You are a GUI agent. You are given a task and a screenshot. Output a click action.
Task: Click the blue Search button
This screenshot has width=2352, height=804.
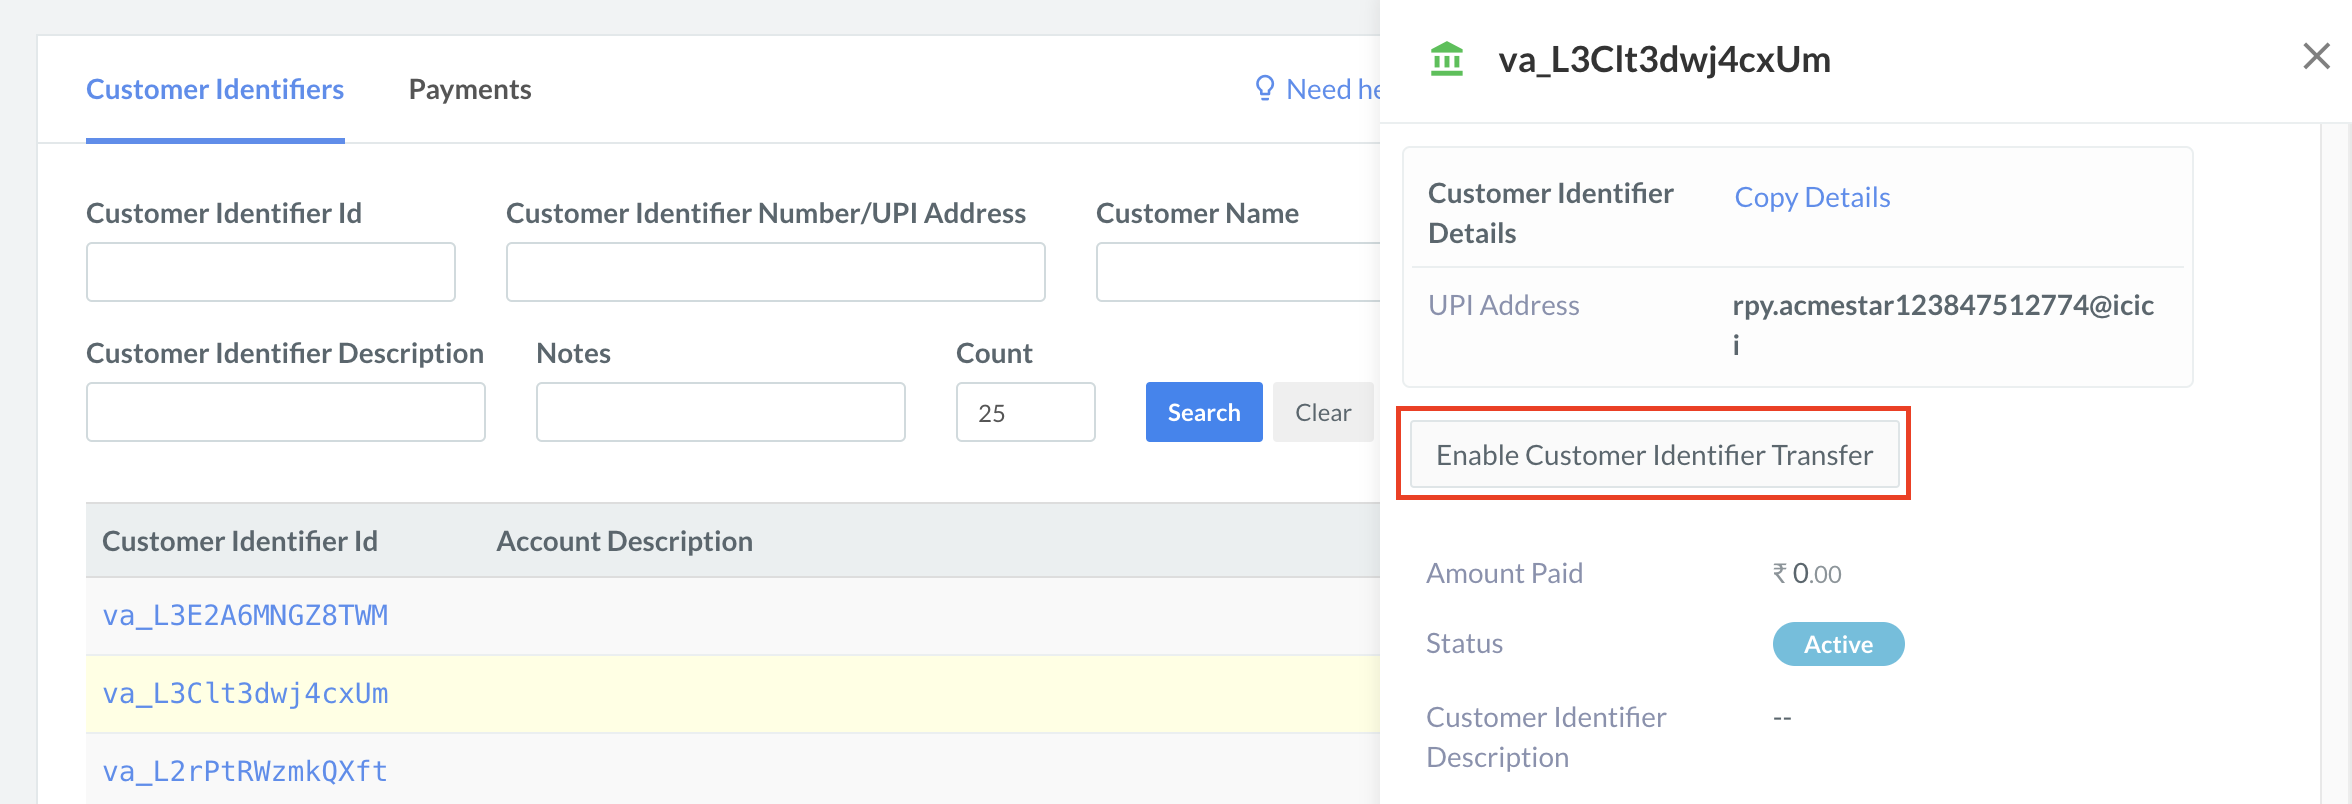pyautogui.click(x=1204, y=412)
